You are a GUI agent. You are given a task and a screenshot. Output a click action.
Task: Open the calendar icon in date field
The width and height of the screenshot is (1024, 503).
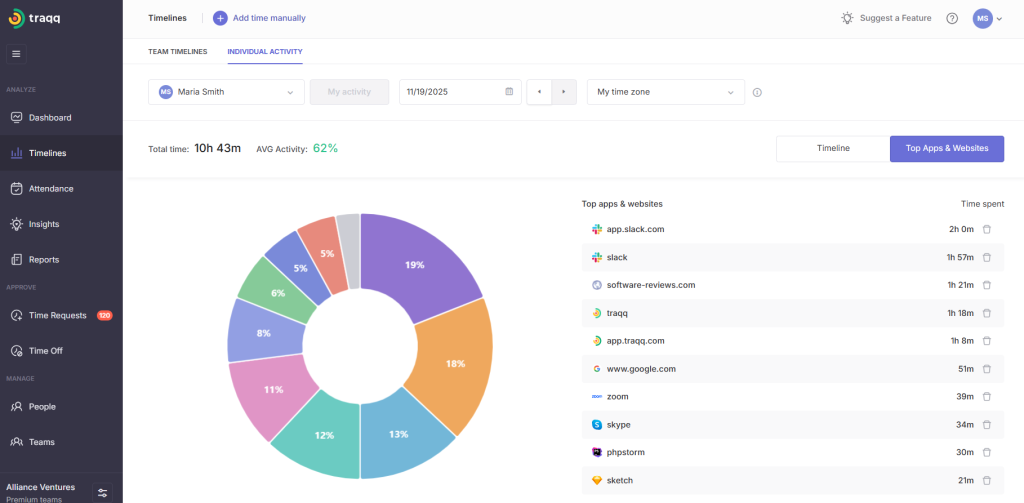[509, 92]
